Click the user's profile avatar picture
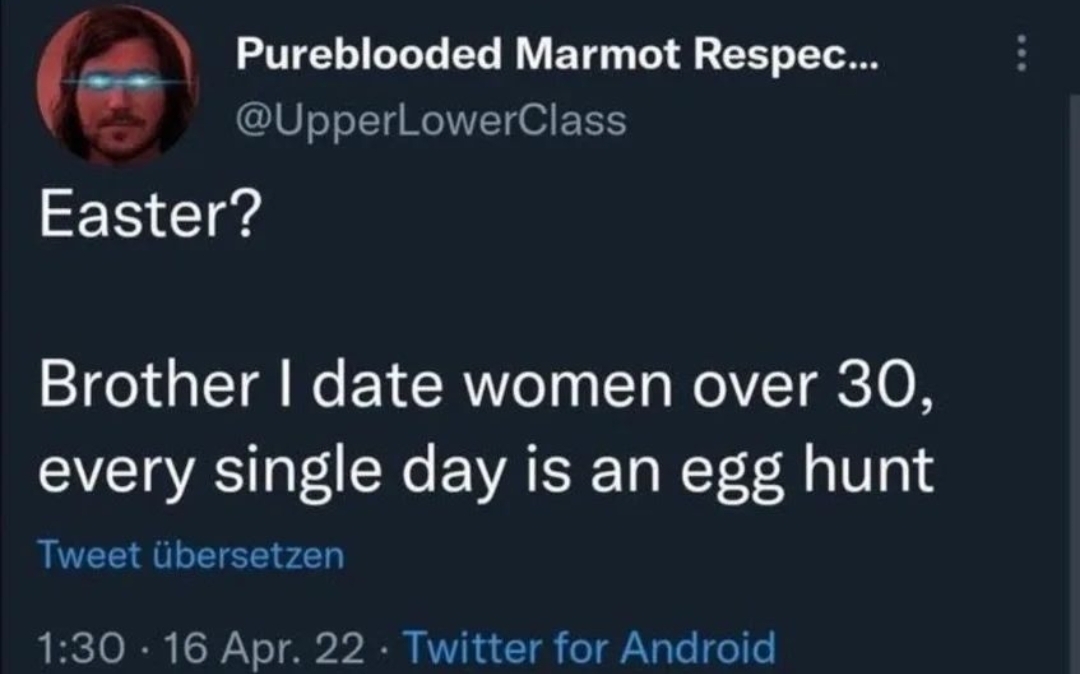Screen dimensions: 1080x674 tap(118, 85)
